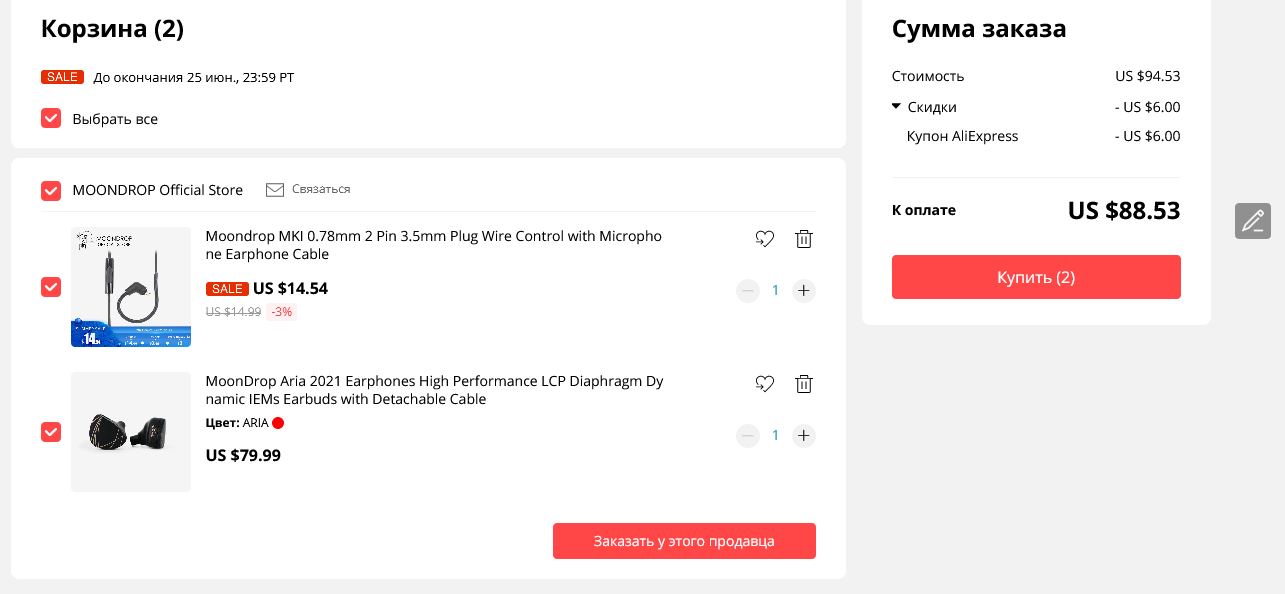Toggle the 'Выбрать все' checkbox
This screenshot has height=594, width=1285.
[51, 119]
